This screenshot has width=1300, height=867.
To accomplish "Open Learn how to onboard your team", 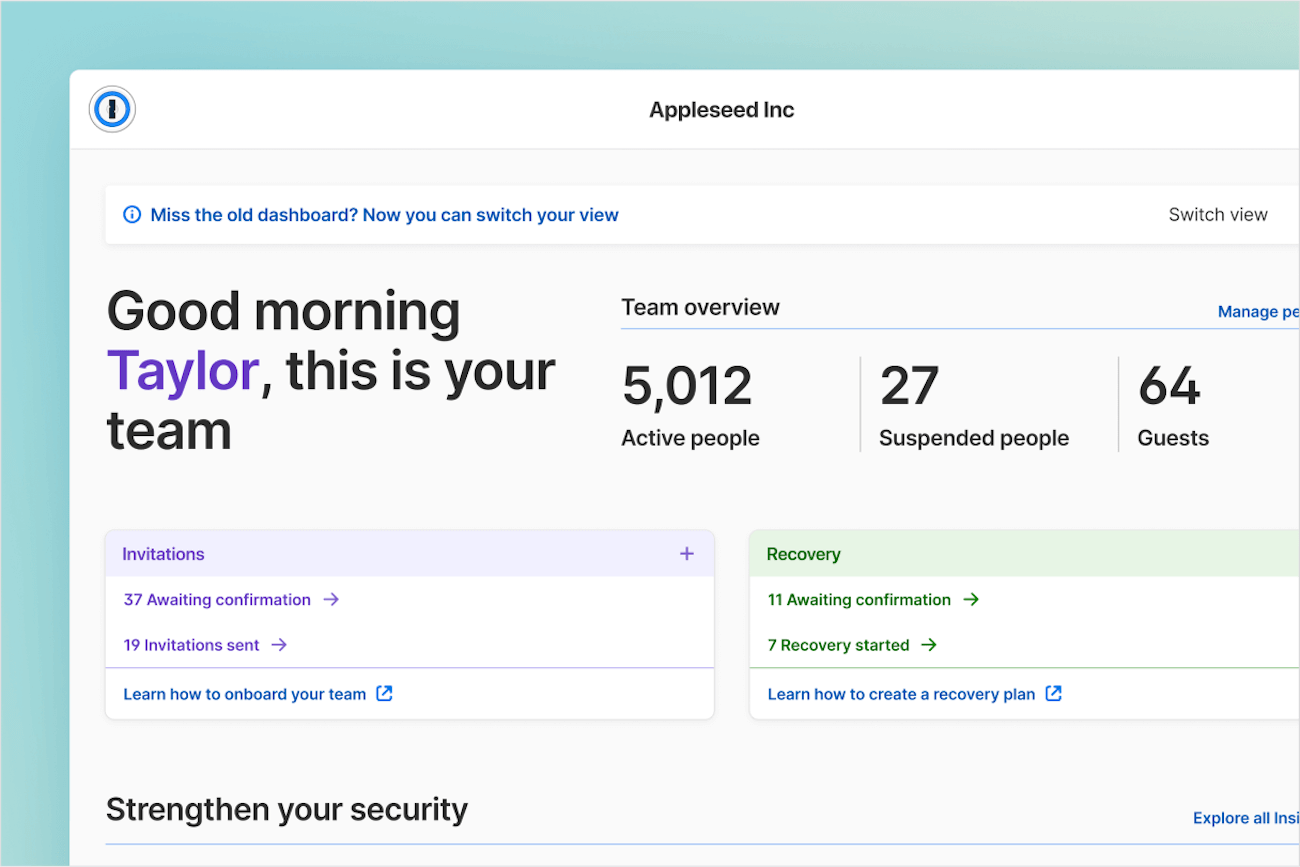I will tap(245, 693).
